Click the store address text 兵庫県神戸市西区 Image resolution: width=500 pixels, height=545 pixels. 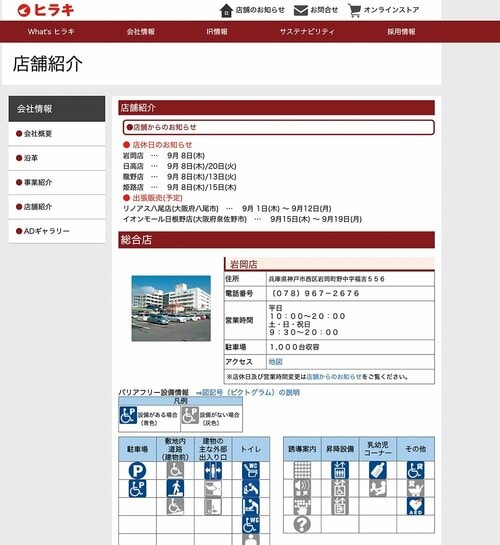tap(326, 279)
